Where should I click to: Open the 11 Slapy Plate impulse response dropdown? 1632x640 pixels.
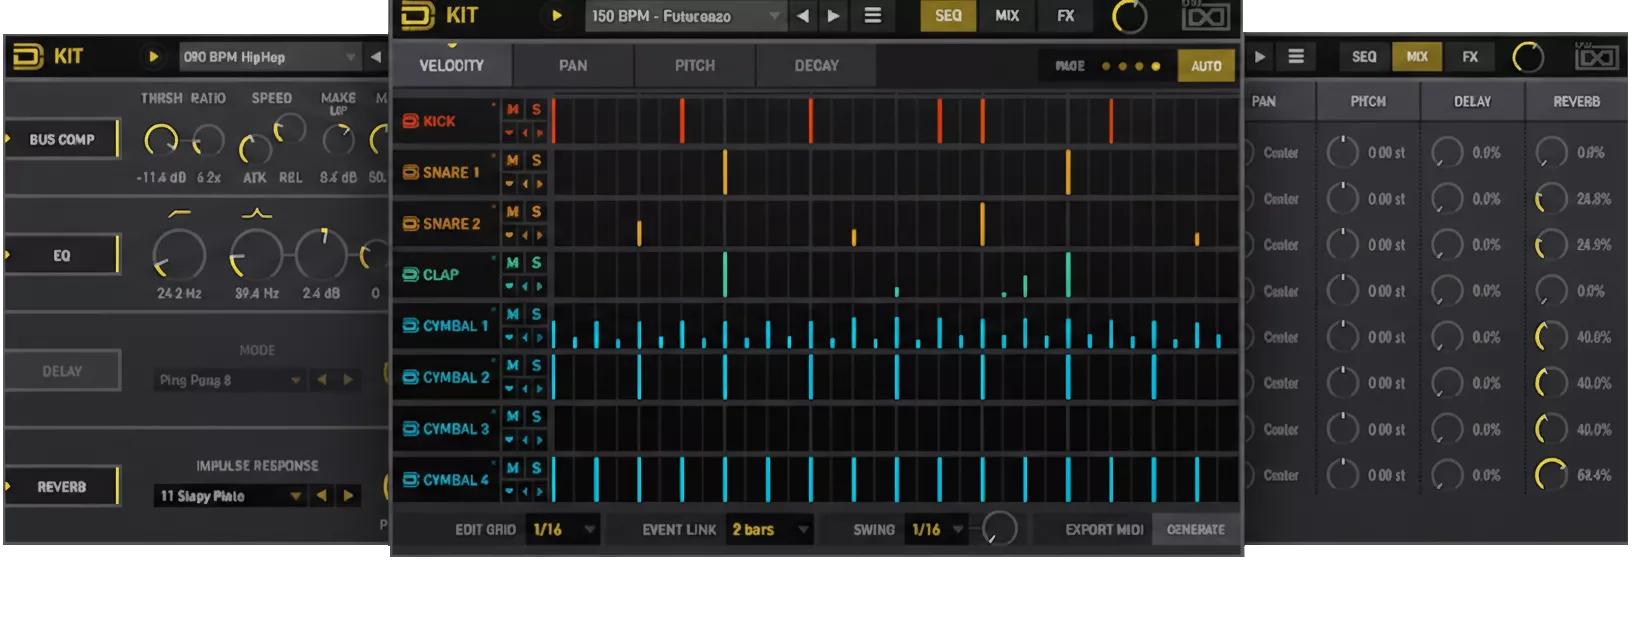click(229, 496)
